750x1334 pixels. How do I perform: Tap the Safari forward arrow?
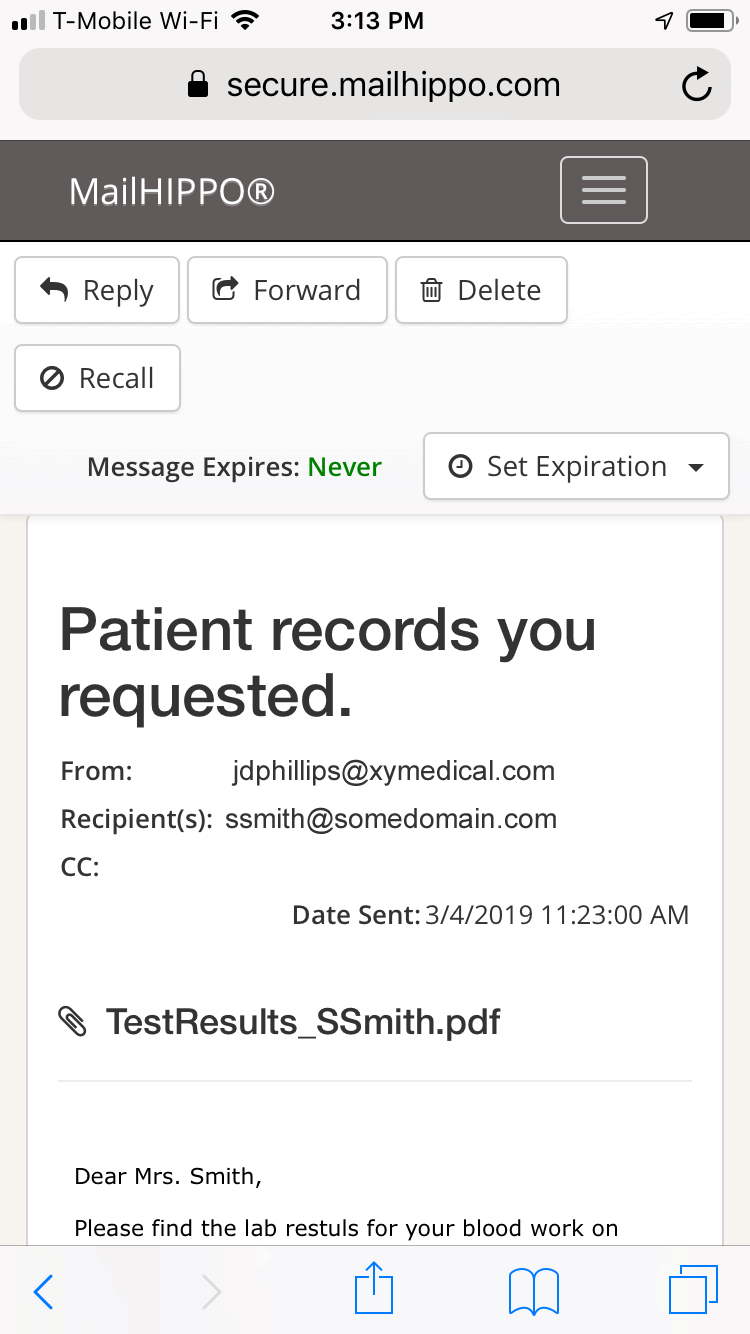(211, 1292)
